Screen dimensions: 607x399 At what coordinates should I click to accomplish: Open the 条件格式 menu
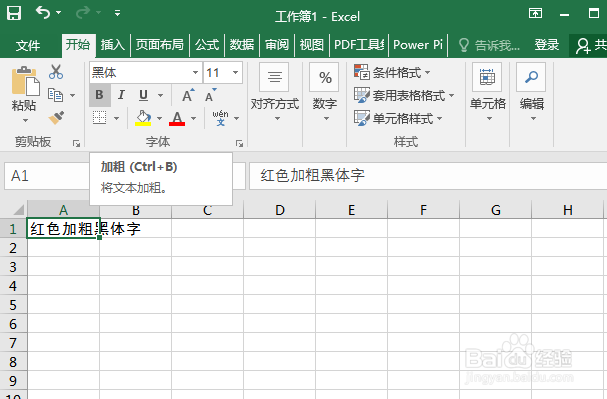[392, 72]
